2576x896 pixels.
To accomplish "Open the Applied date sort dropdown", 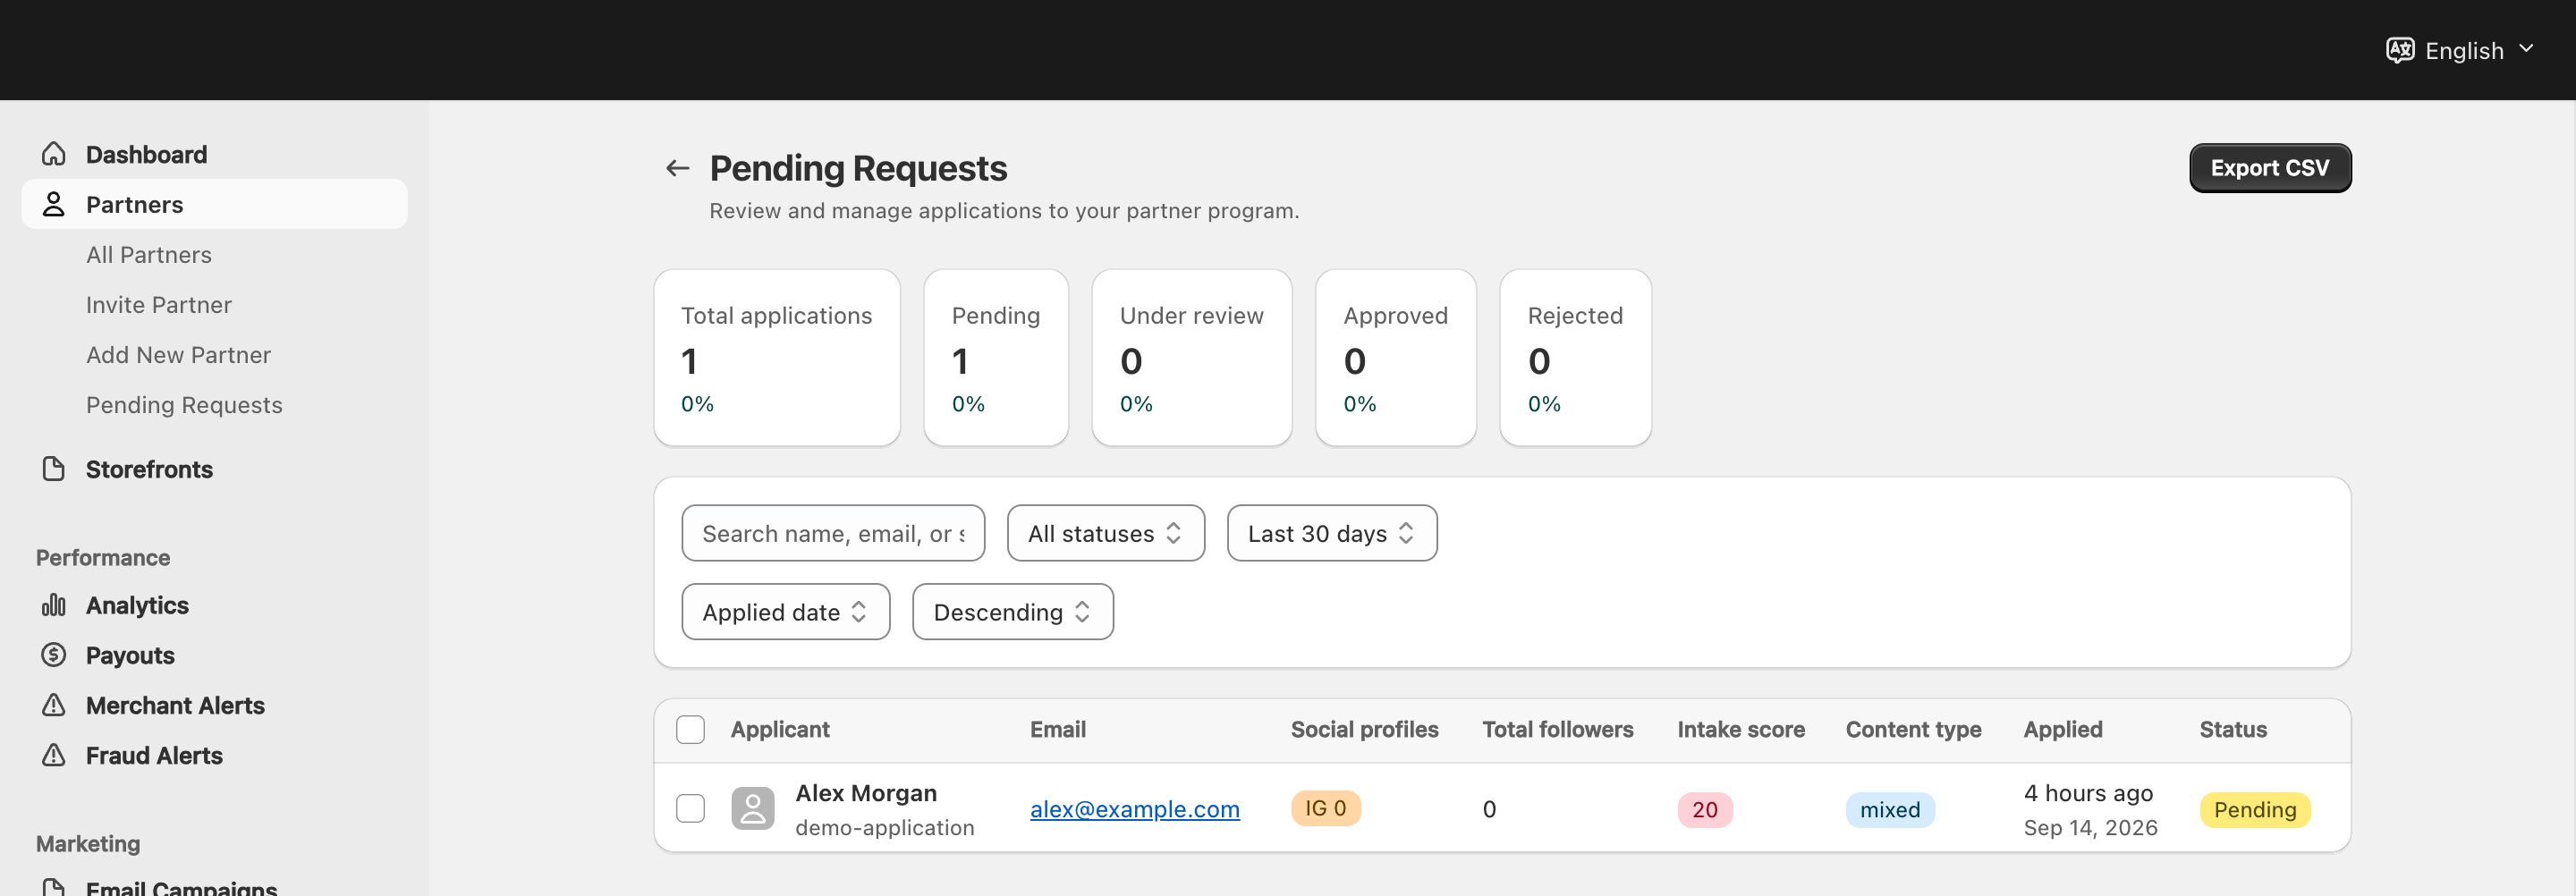I will point(786,612).
